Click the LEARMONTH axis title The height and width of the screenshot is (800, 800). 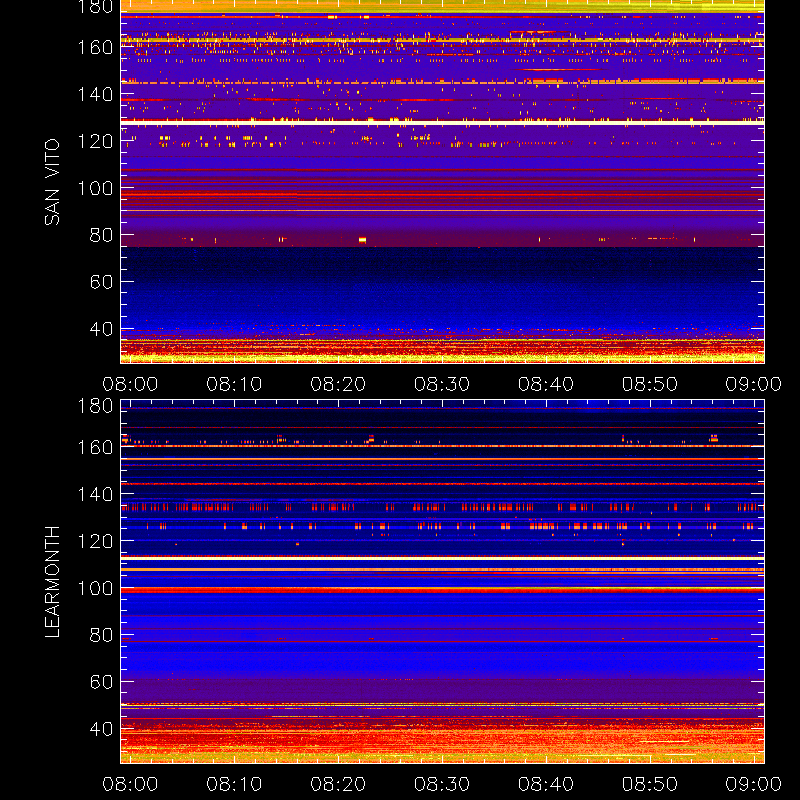(x=52, y=582)
